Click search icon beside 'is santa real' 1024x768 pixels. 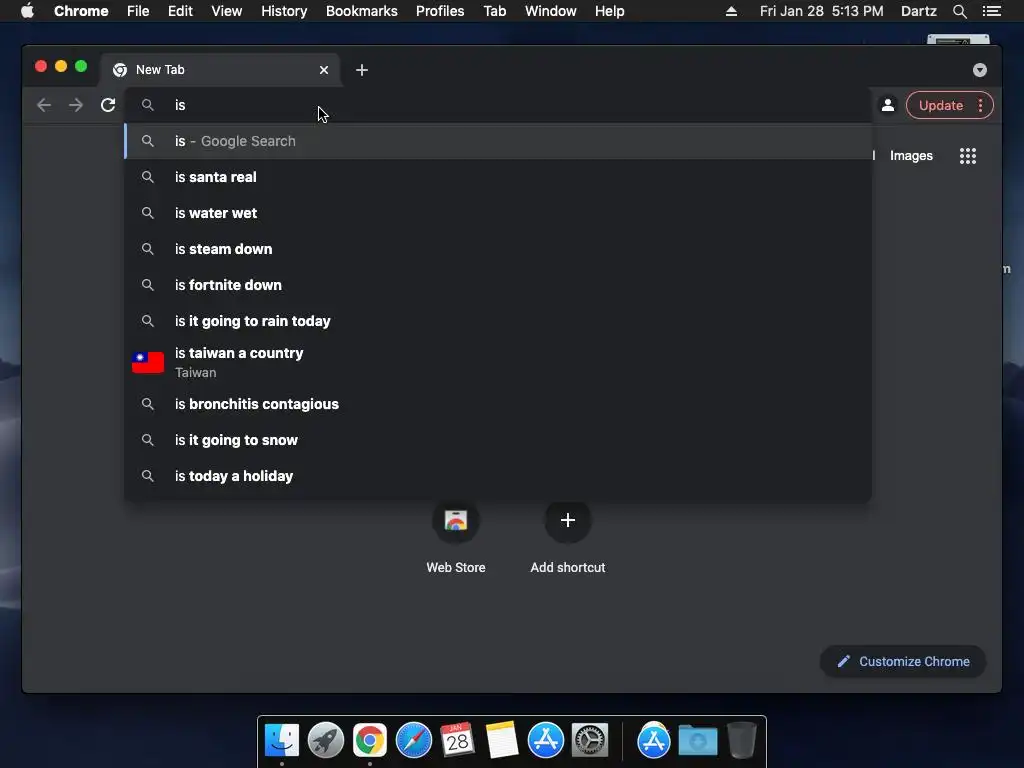[148, 177]
